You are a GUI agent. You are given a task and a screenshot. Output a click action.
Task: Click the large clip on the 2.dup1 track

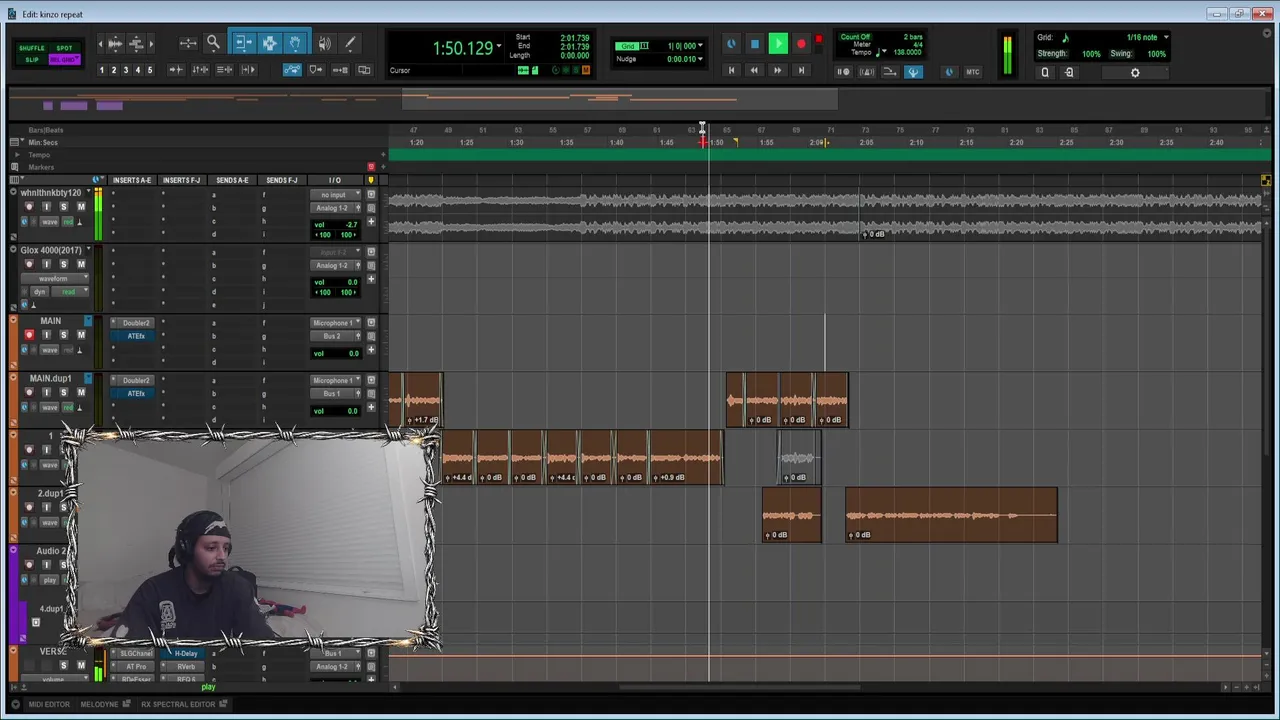tap(951, 516)
